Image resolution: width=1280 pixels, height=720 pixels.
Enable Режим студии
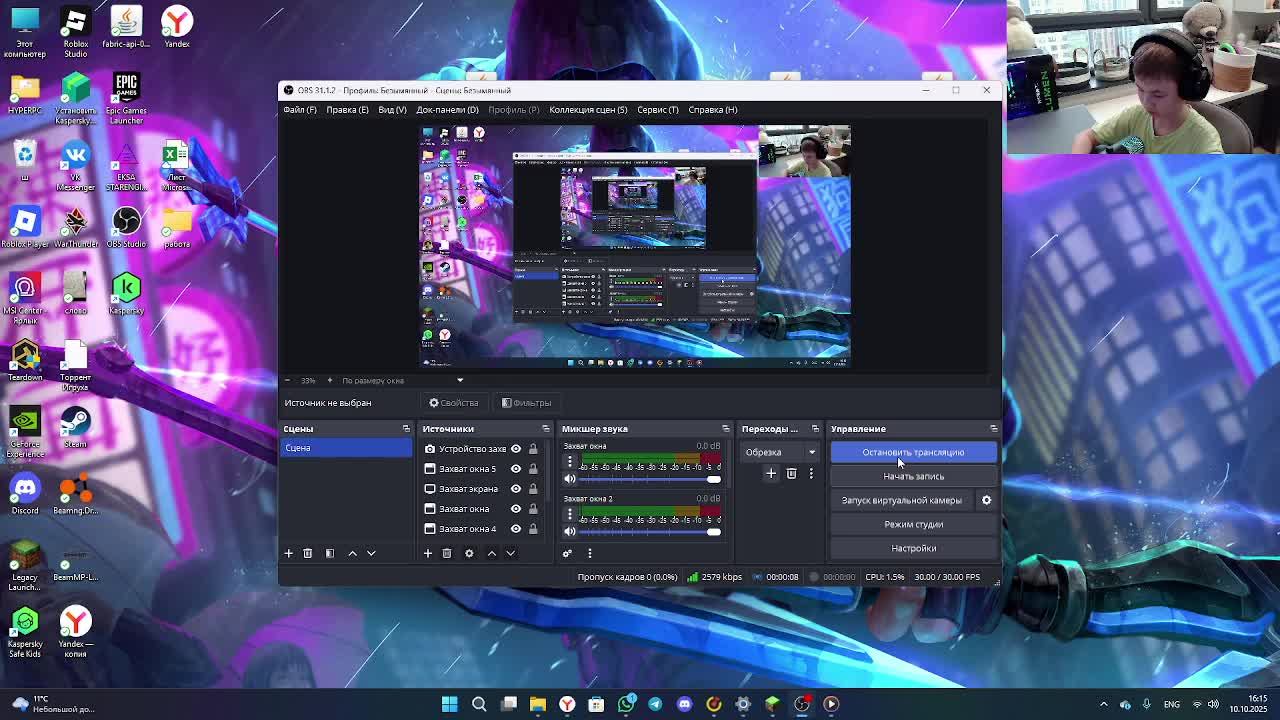point(913,524)
